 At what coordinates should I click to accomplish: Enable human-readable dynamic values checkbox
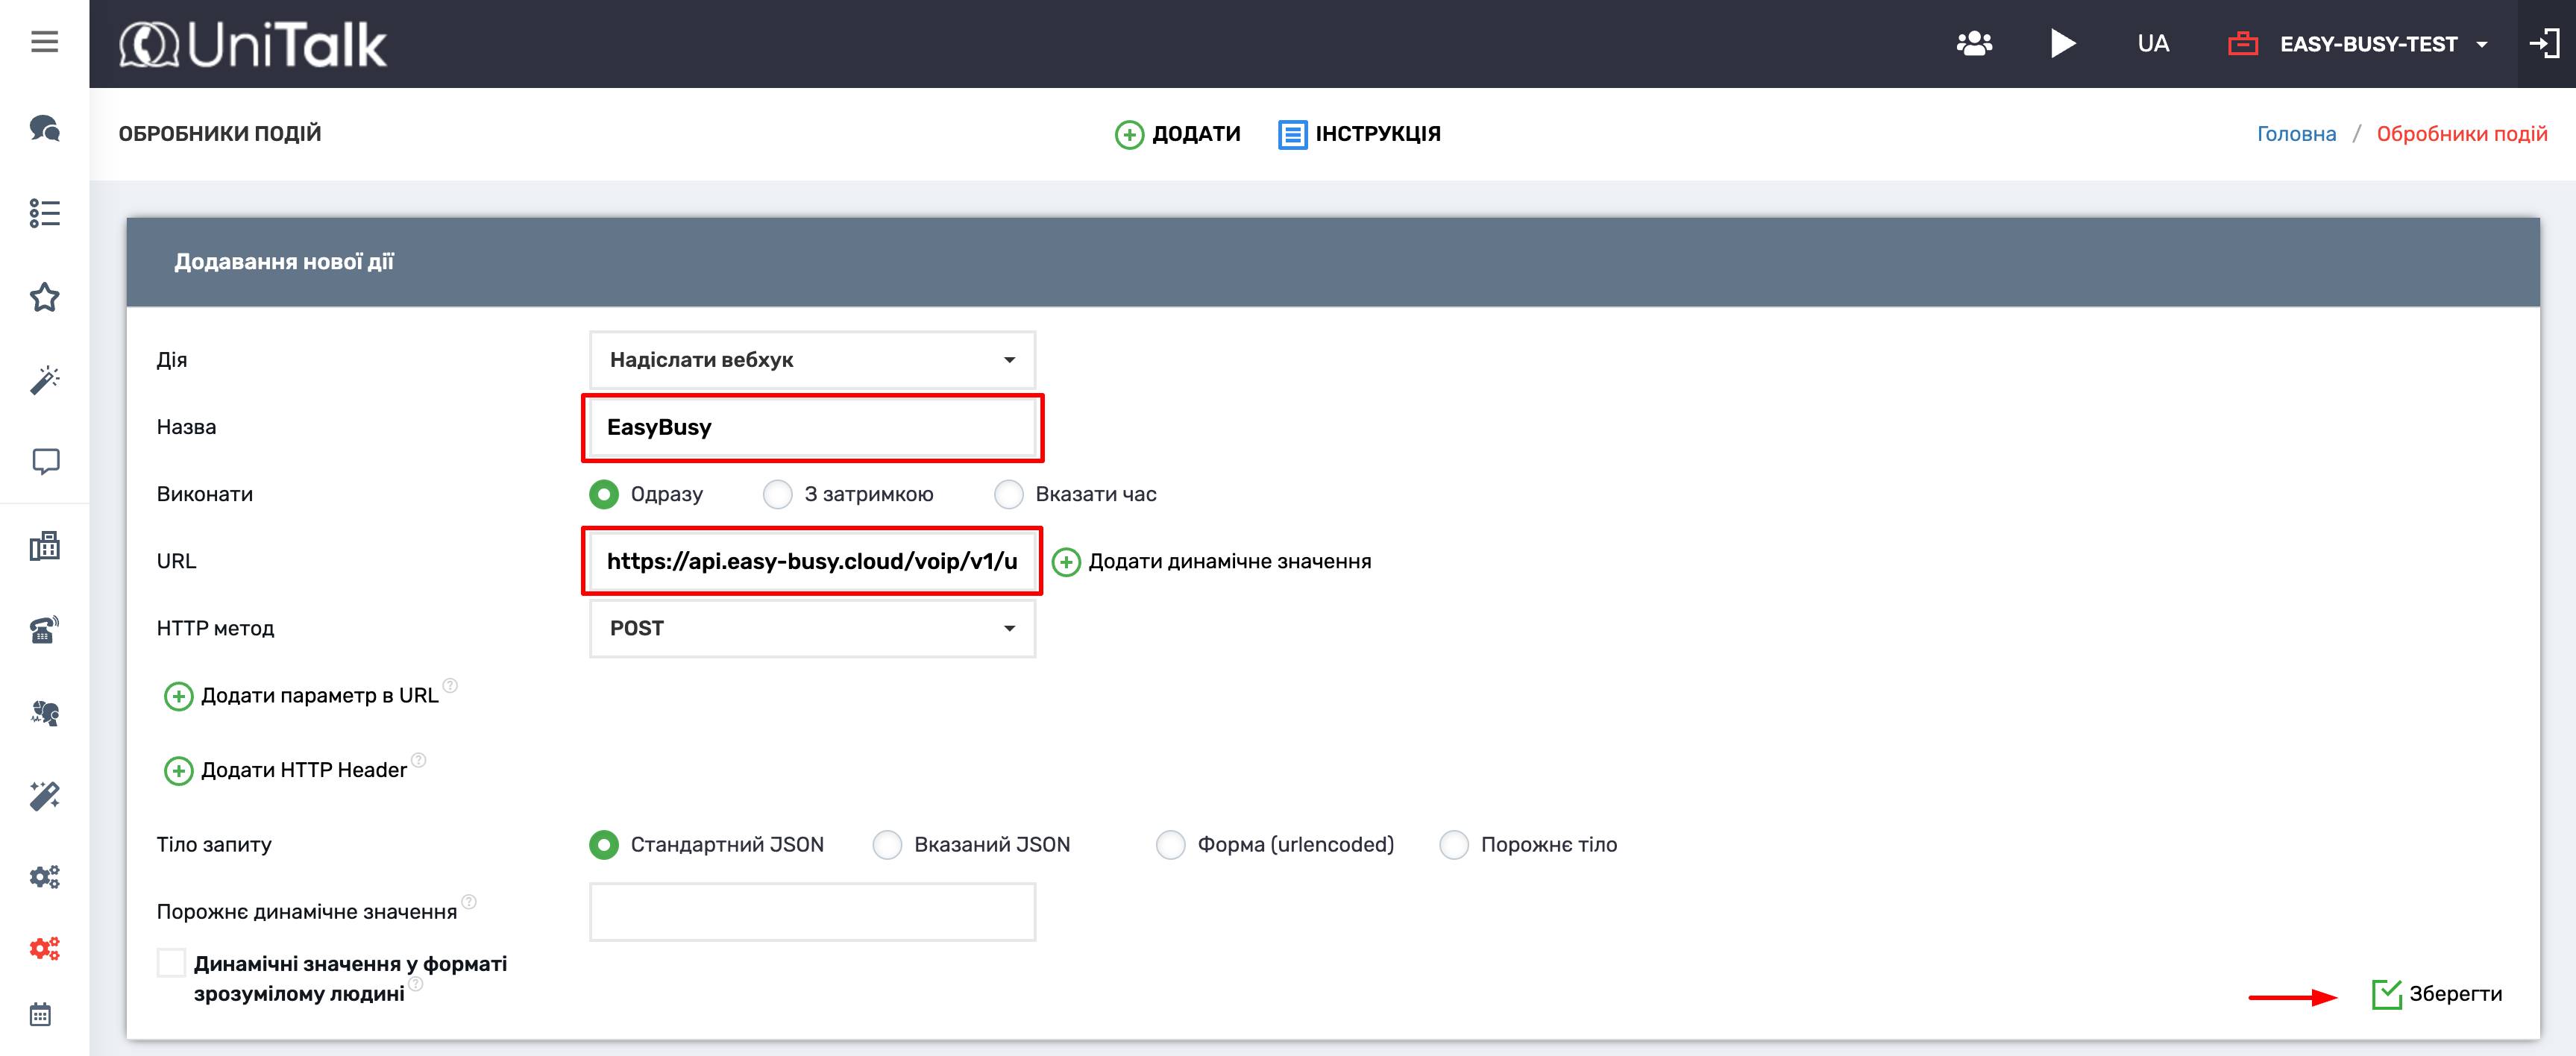[171, 963]
